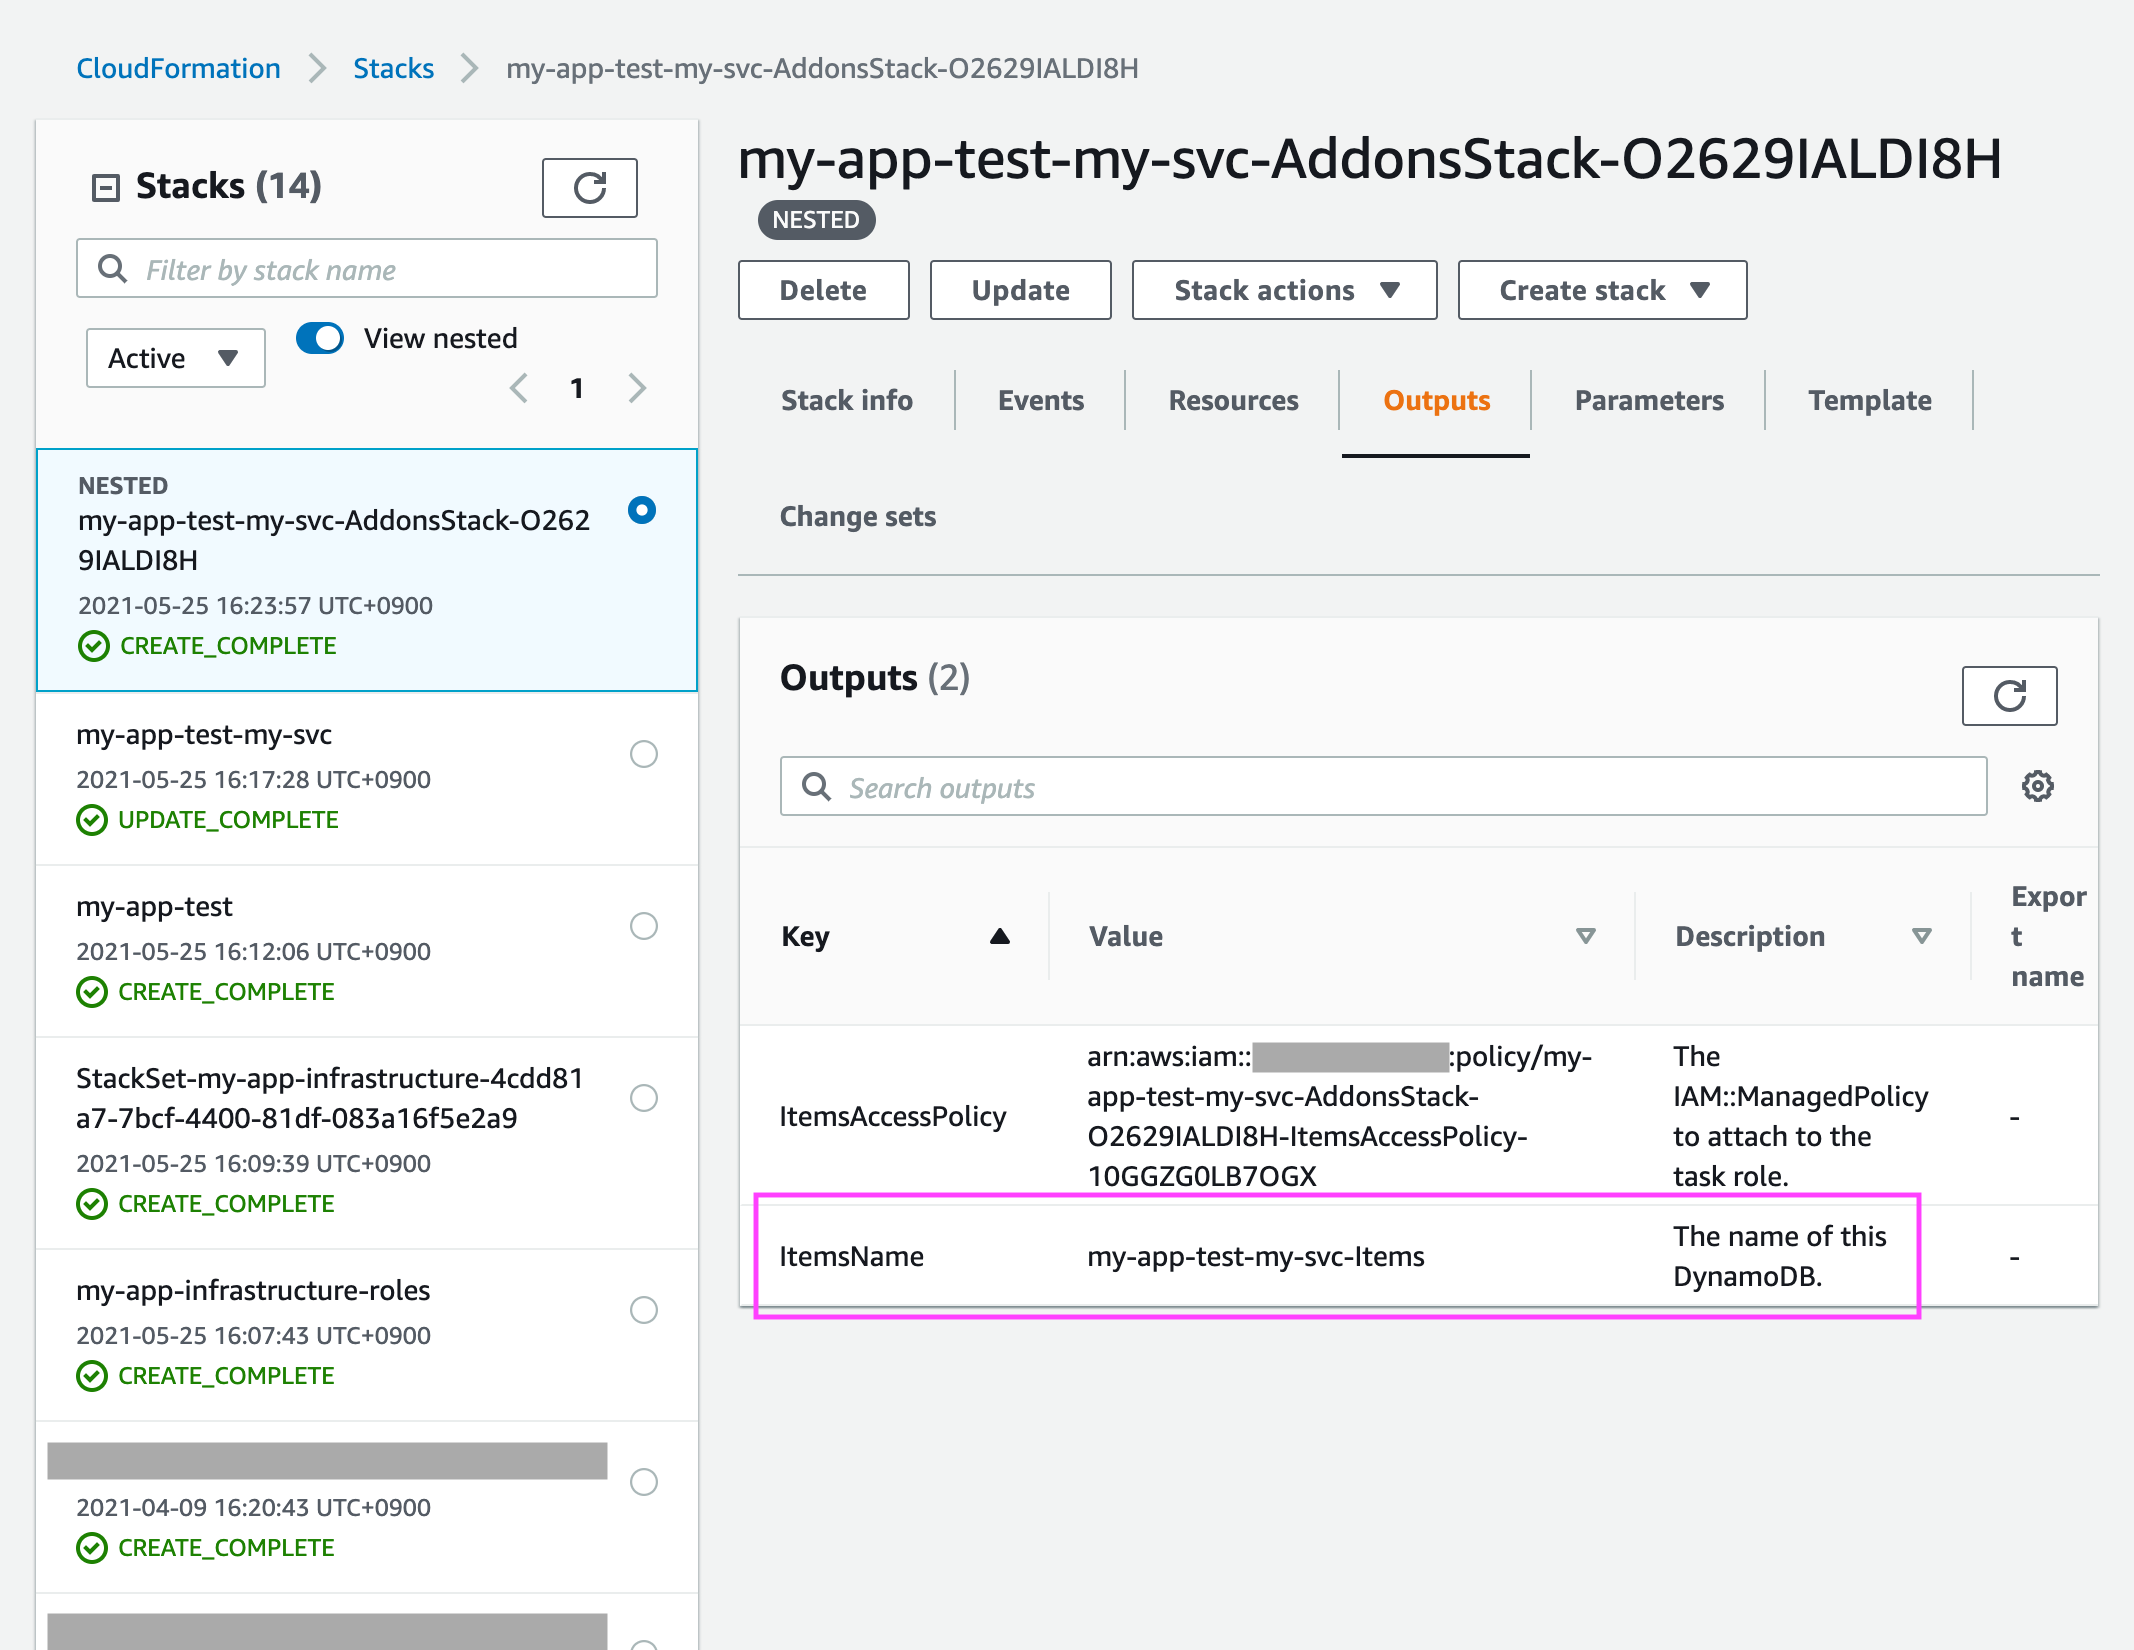Image resolution: width=2134 pixels, height=1650 pixels.
Task: Open Outputs table settings gear
Action: pos(2037,787)
